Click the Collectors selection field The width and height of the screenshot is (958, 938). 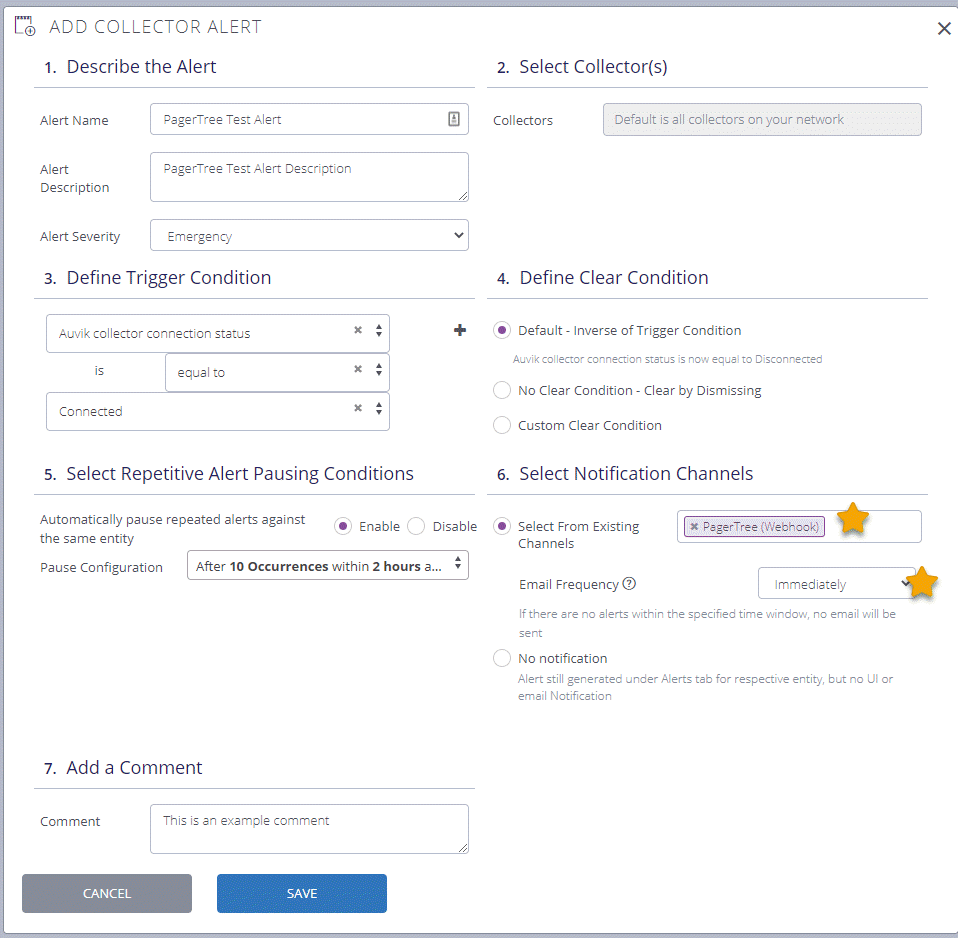tap(762, 119)
